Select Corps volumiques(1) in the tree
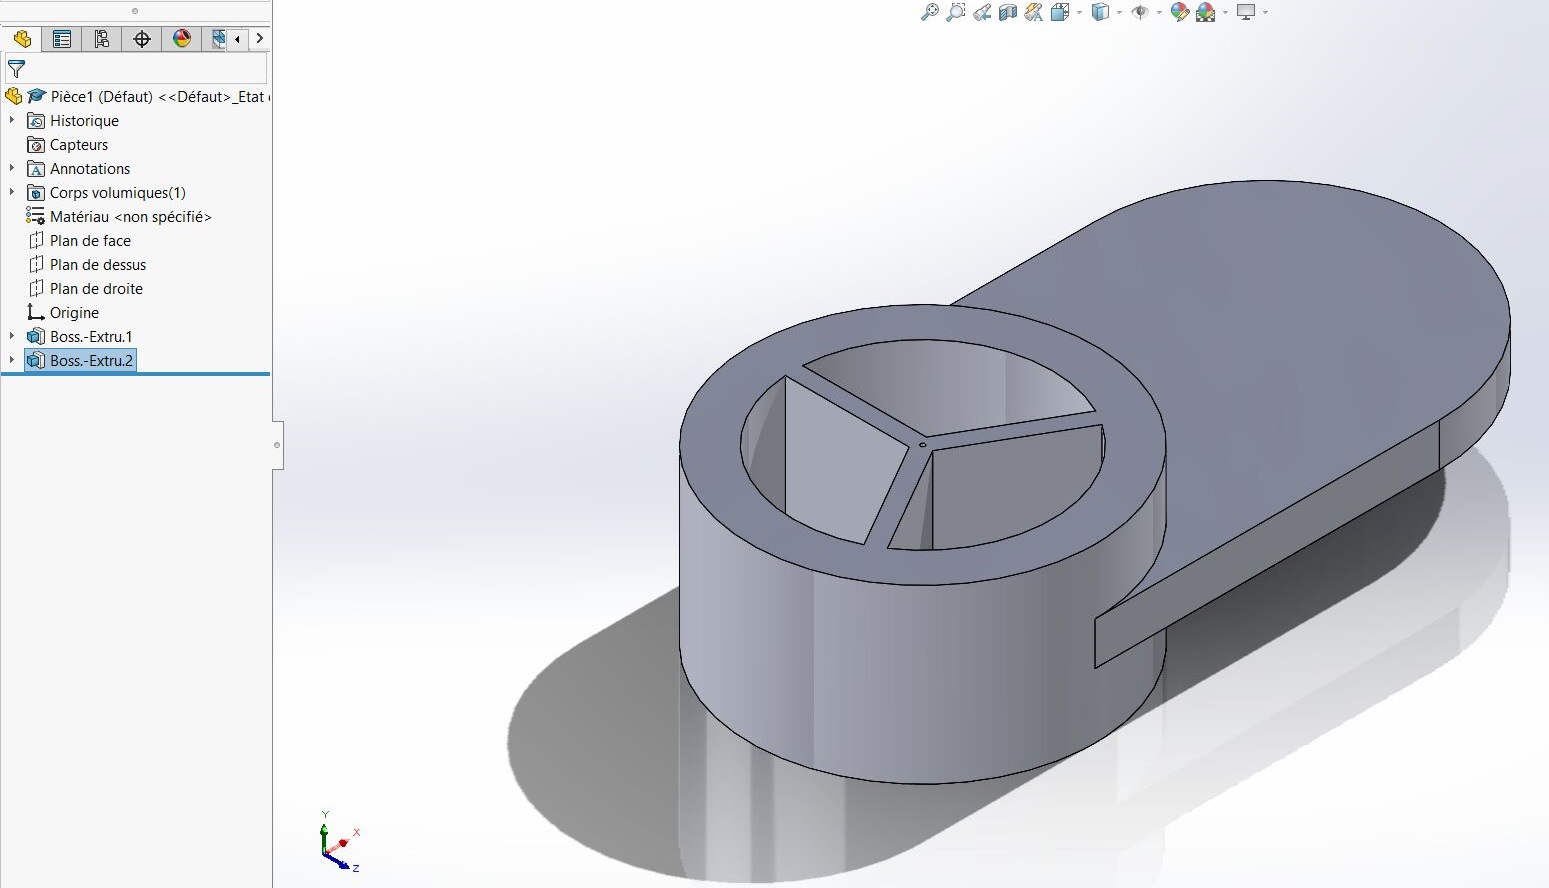1549x888 pixels. click(118, 193)
